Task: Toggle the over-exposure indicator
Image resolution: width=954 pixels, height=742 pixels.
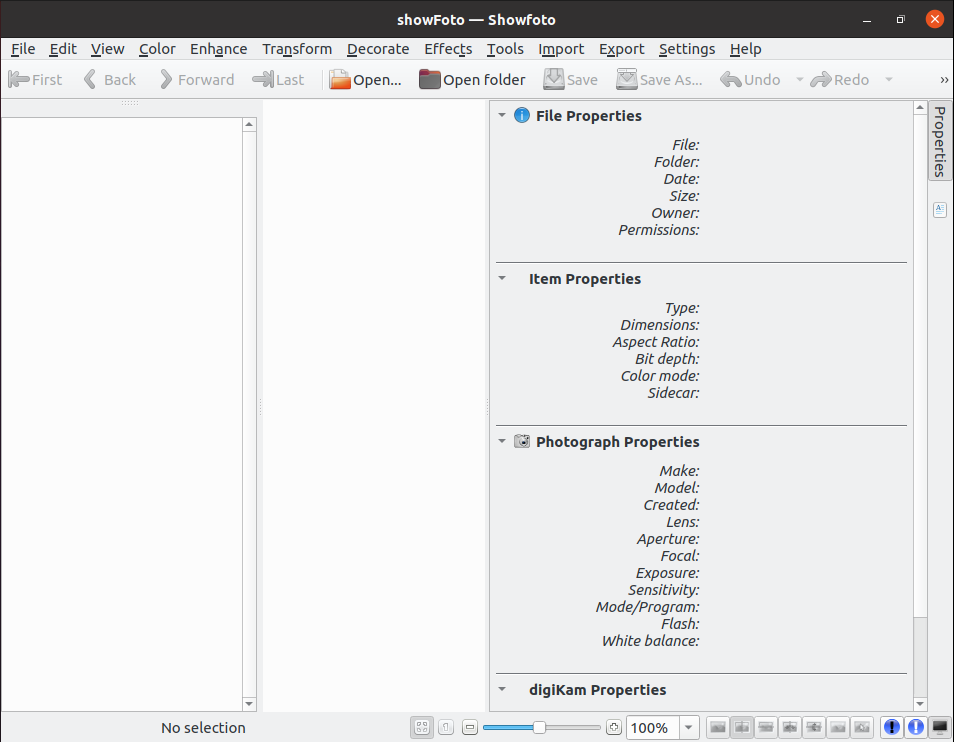Action: (x=915, y=727)
